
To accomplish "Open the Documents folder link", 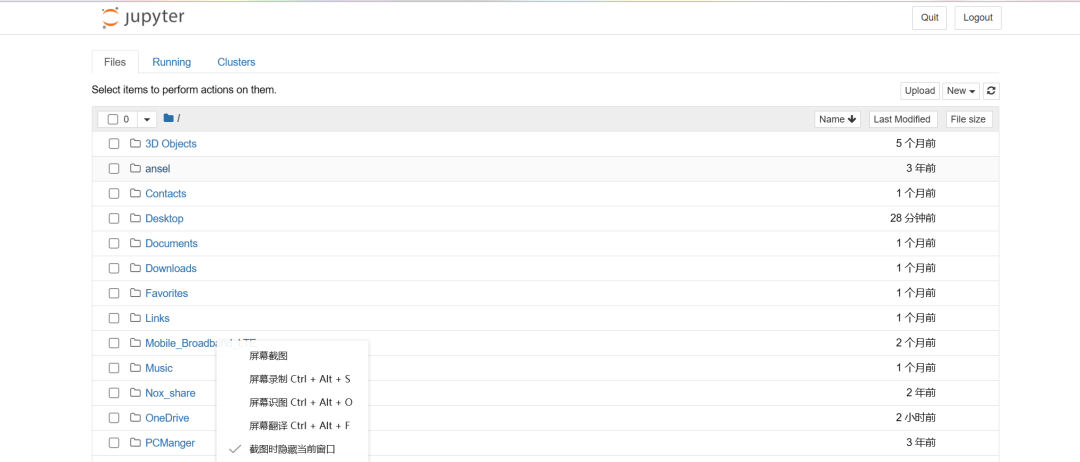I will point(172,244).
